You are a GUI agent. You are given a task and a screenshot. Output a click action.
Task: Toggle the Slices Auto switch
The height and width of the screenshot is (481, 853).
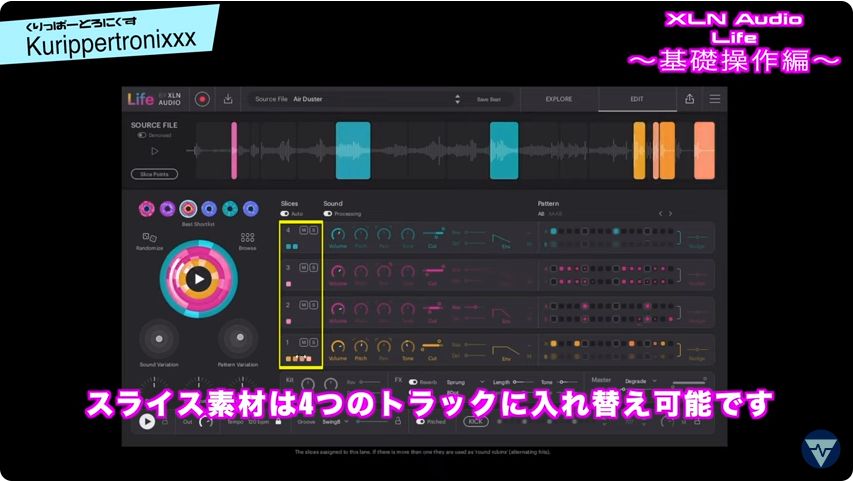(285, 214)
